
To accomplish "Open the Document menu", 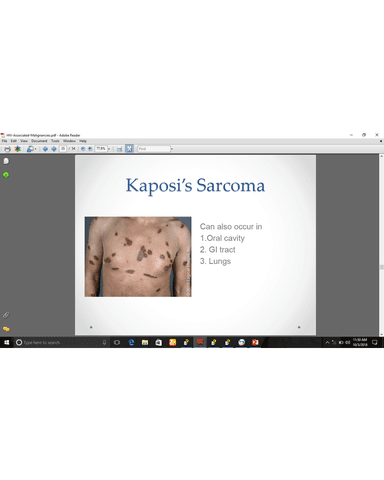I will pyautogui.click(x=39, y=141).
